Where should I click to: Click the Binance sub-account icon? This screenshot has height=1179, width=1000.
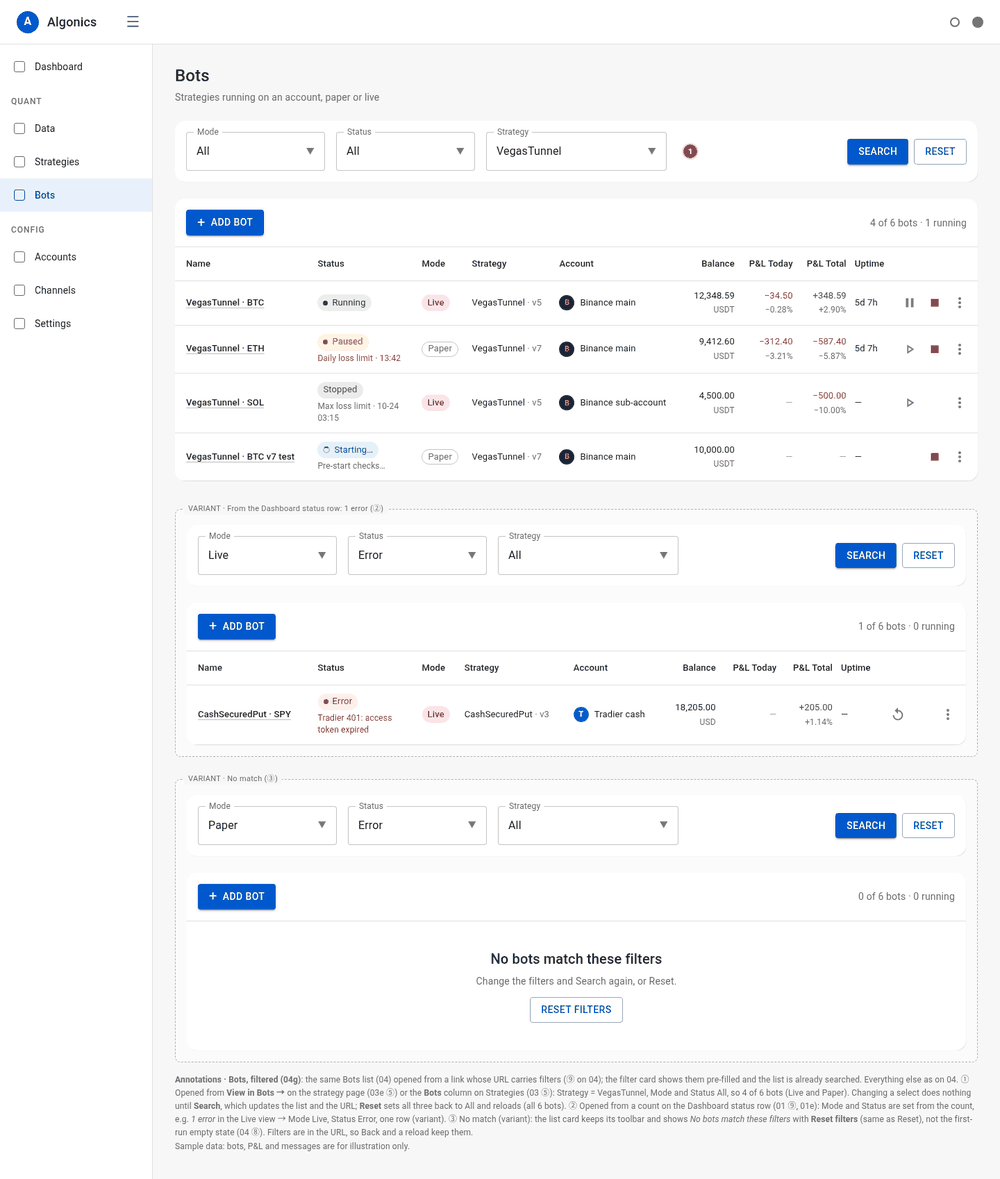pos(567,403)
